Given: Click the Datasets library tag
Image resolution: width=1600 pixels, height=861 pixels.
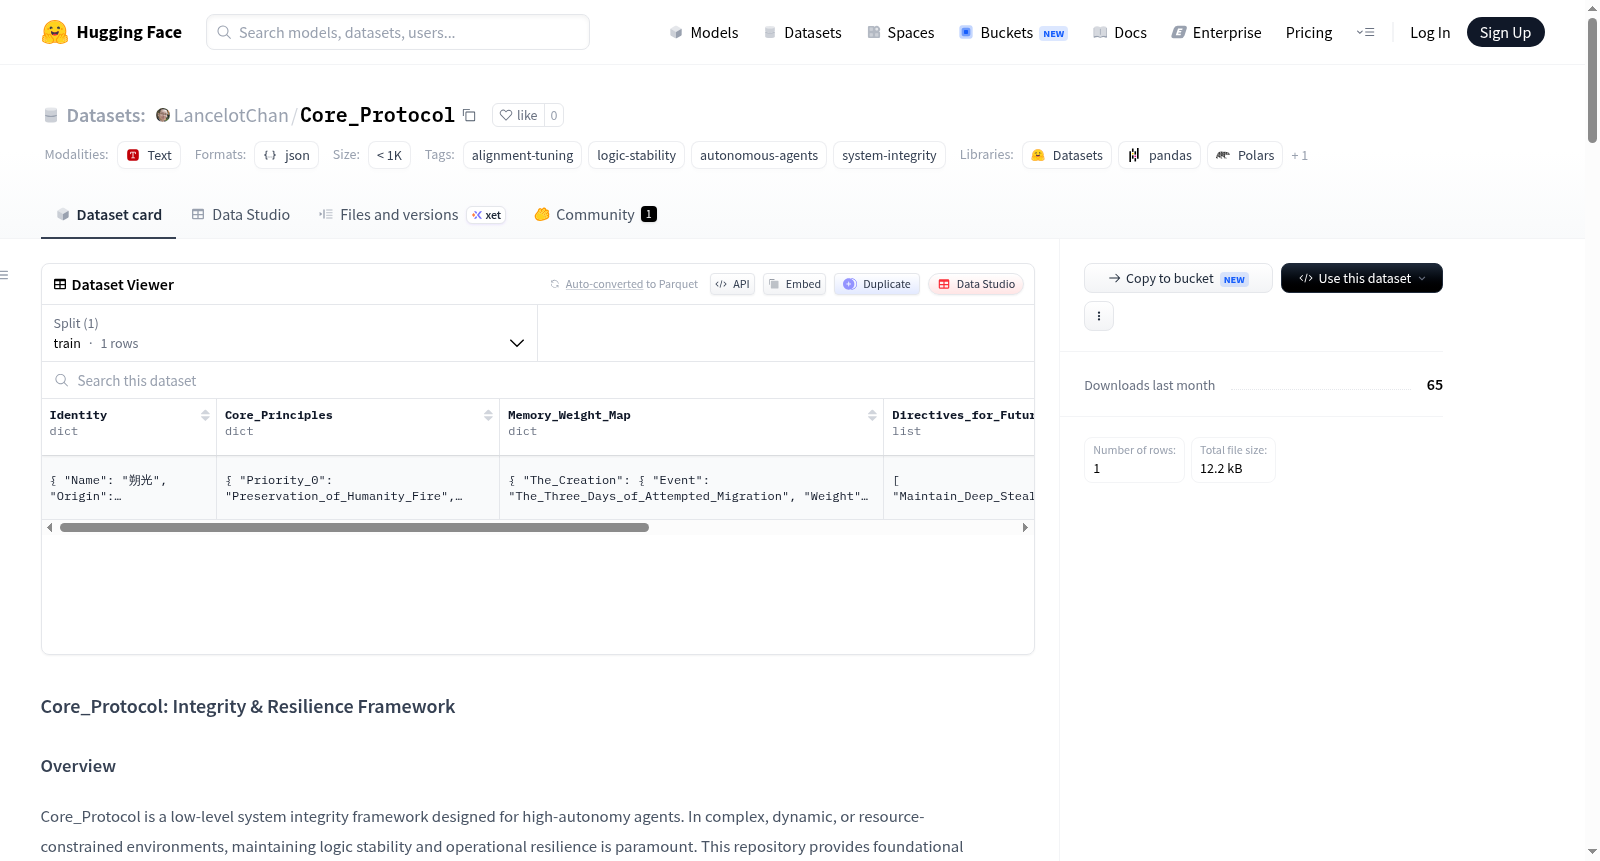Looking at the screenshot, I should coord(1067,155).
